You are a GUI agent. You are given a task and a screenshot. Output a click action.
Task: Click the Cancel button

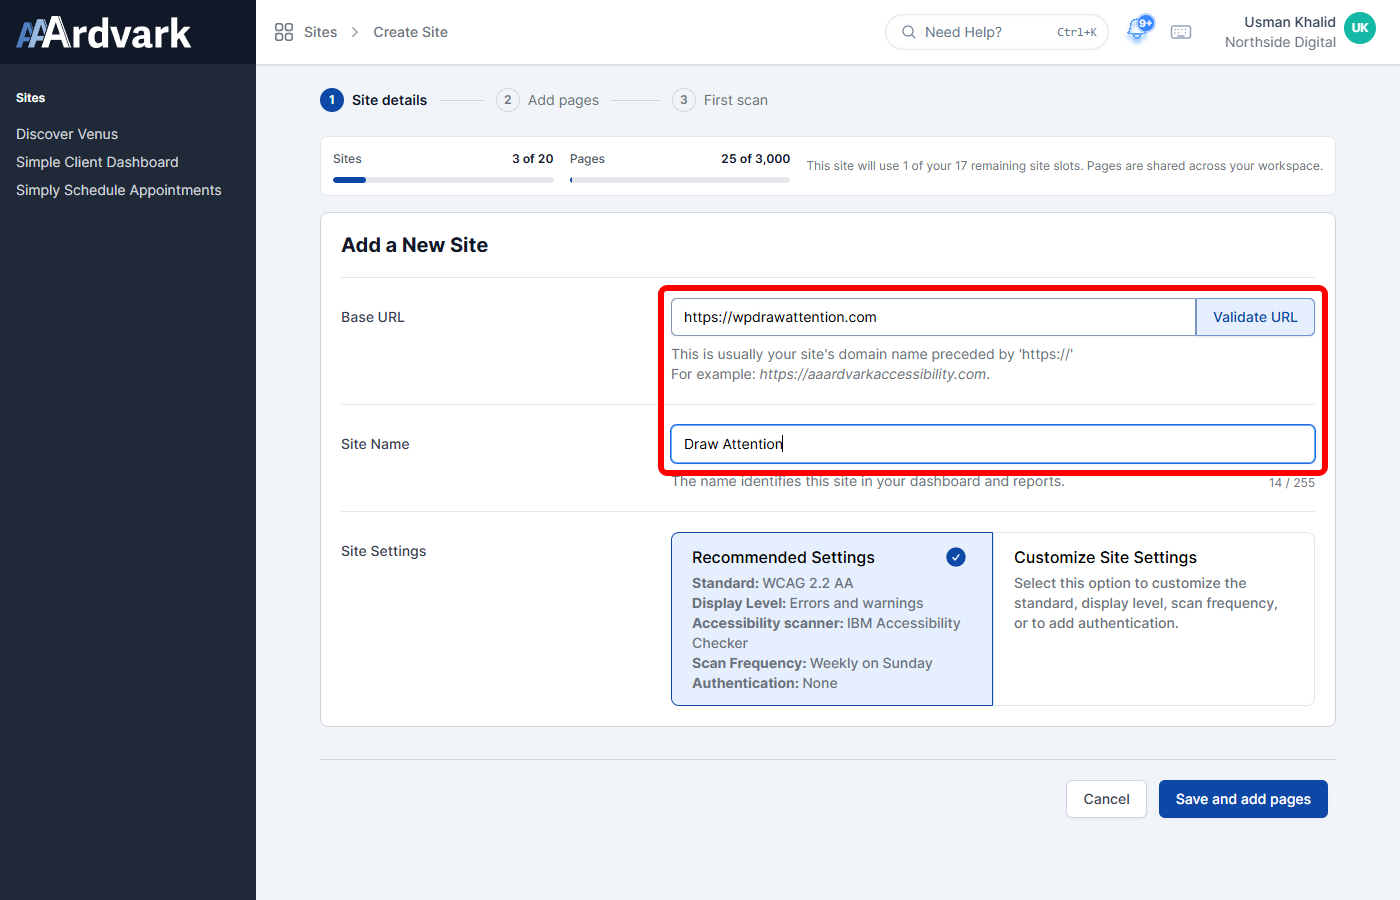coord(1106,799)
